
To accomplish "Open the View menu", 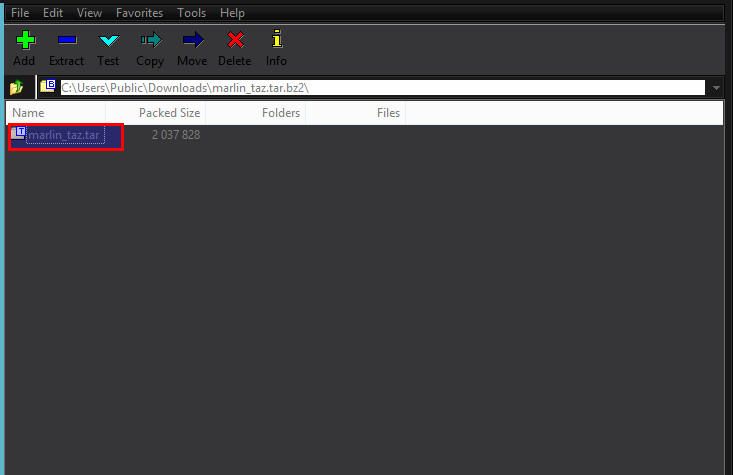I will tap(89, 13).
